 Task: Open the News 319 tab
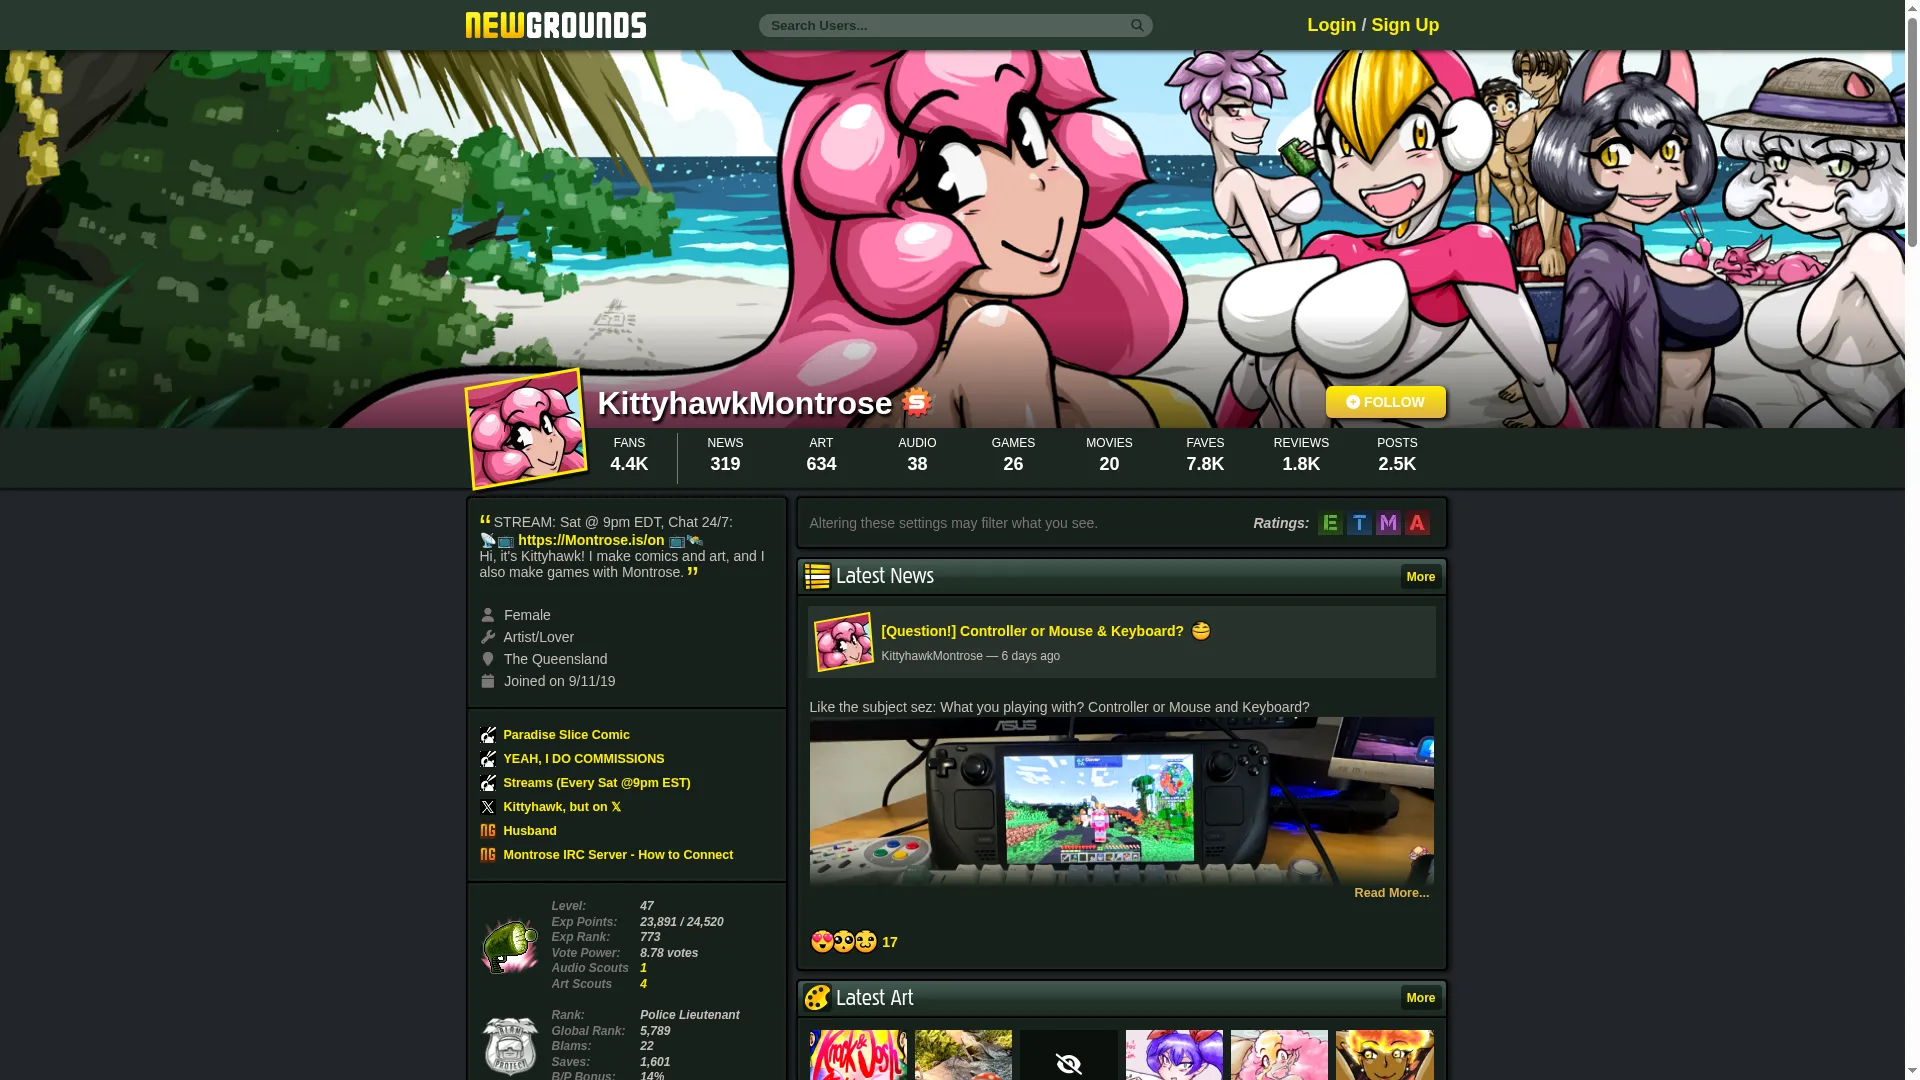[x=725, y=455]
